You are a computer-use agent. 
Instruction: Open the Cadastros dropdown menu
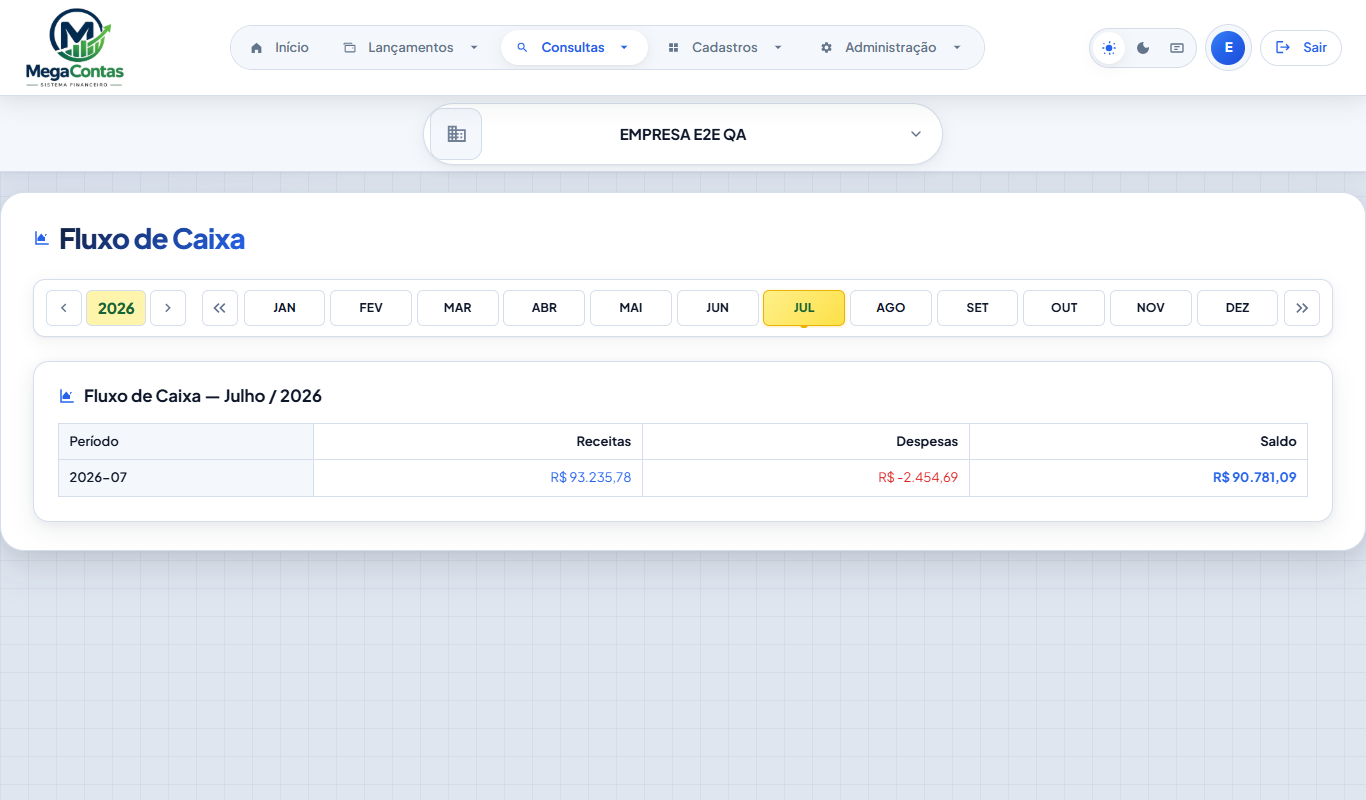(725, 48)
